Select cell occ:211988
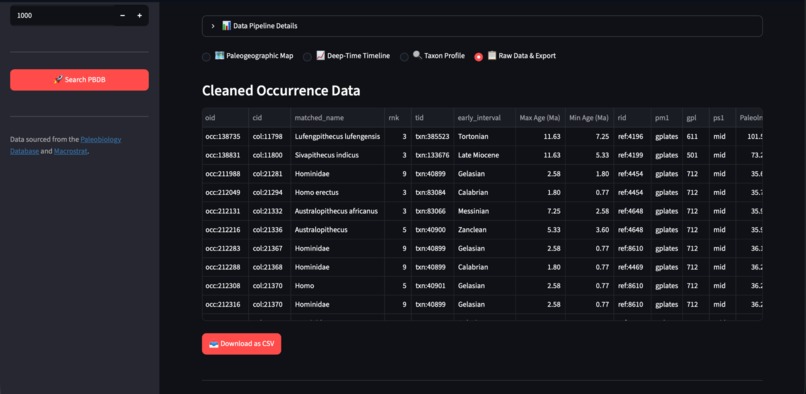 225,174
